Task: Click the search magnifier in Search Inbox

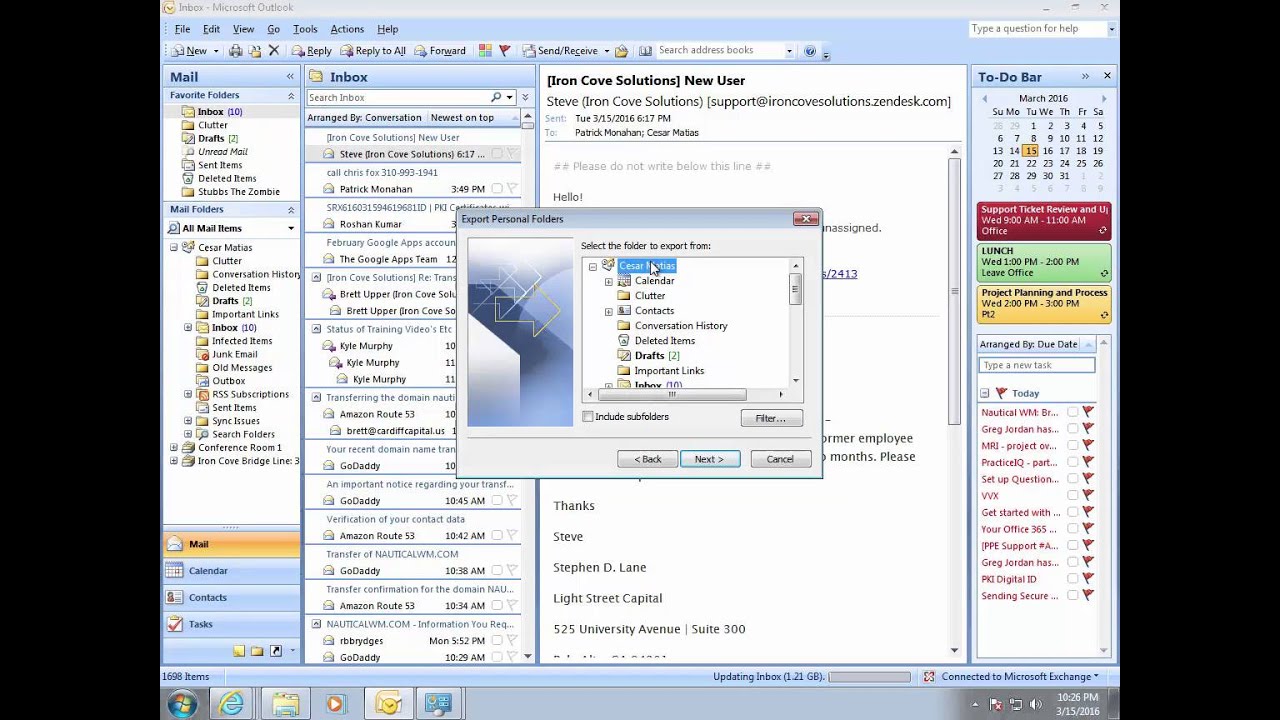Action: [x=496, y=97]
